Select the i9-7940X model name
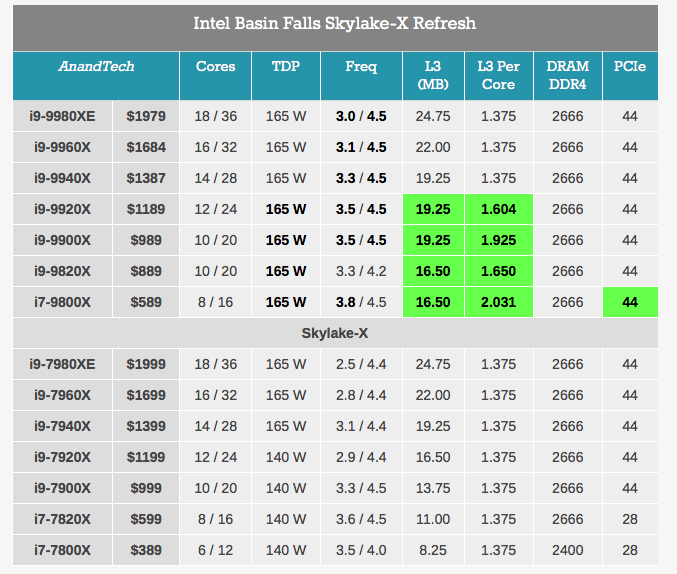Screen dimensions: 677x574 pos(62,426)
